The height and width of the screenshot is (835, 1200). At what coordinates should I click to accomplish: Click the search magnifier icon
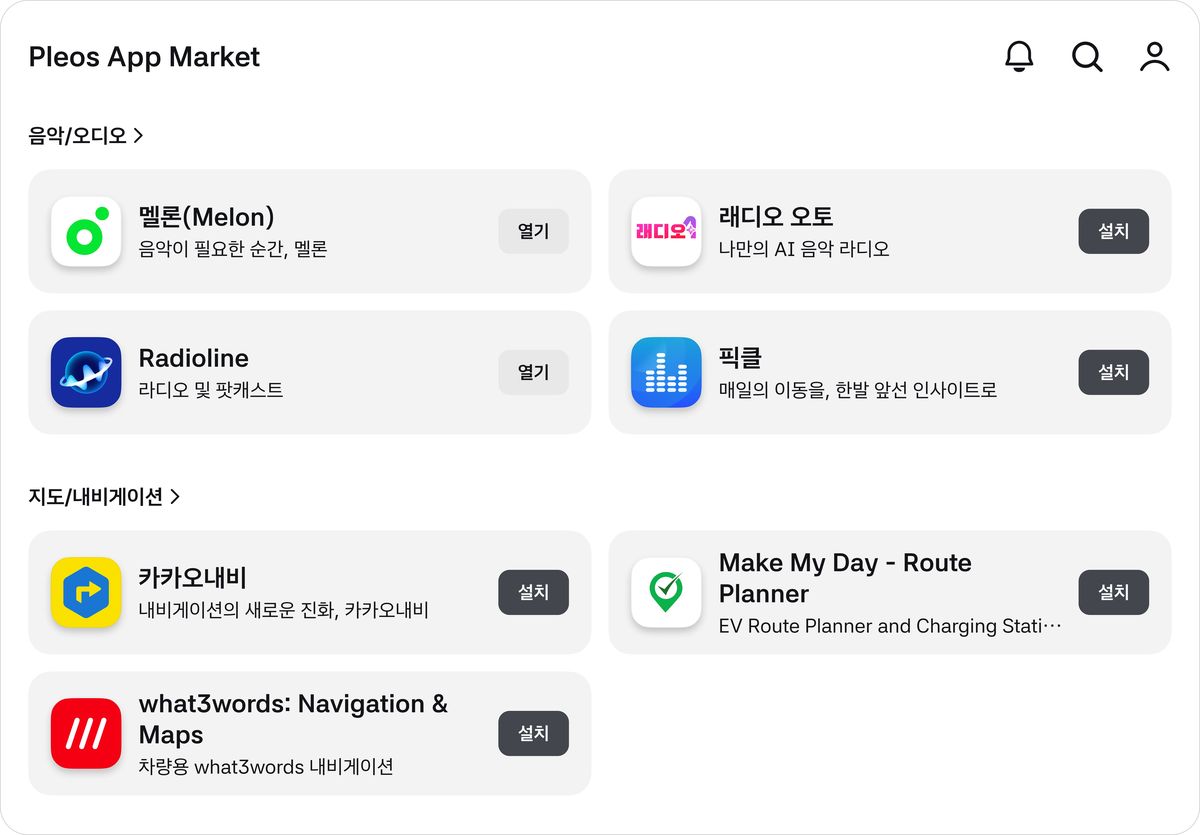pyautogui.click(x=1087, y=57)
